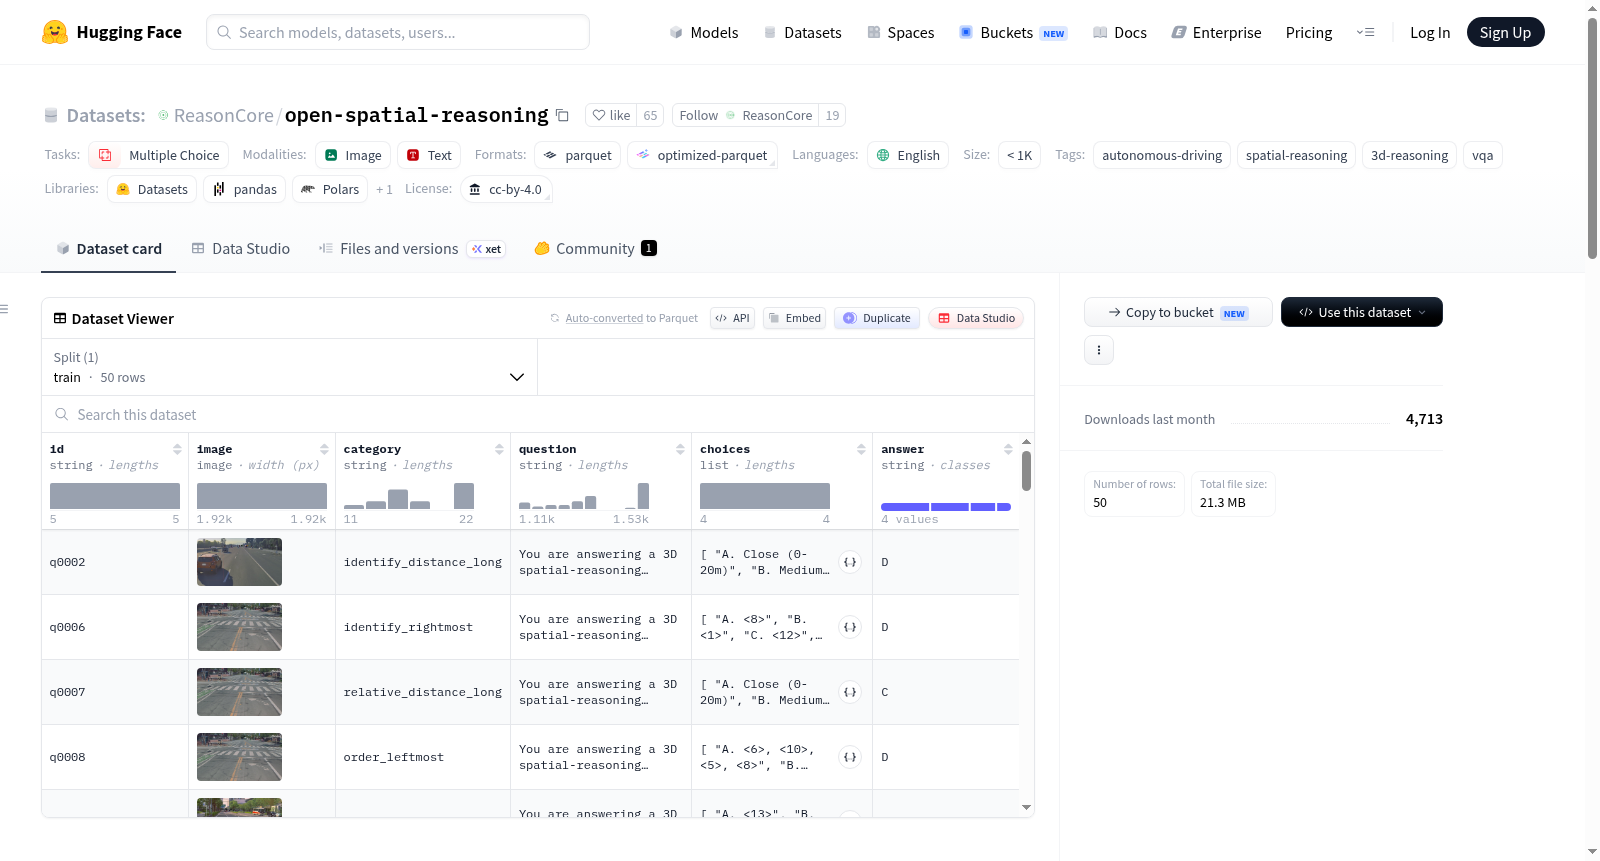Focus the Search this dataset field
The height and width of the screenshot is (861, 1600).
(x=538, y=414)
